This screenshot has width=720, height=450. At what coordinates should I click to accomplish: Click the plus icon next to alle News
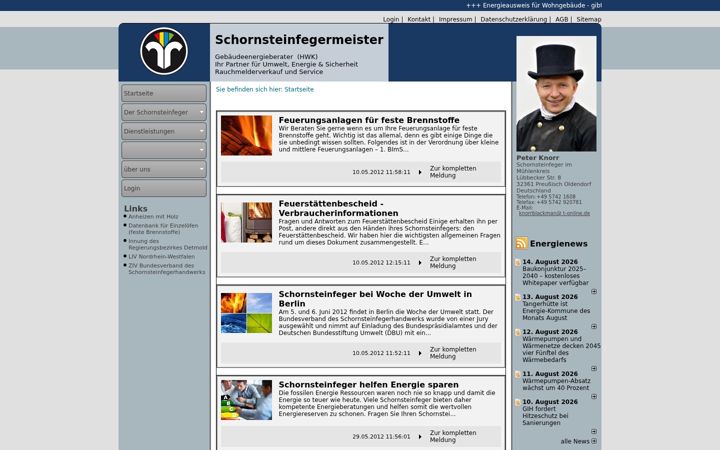click(x=594, y=441)
